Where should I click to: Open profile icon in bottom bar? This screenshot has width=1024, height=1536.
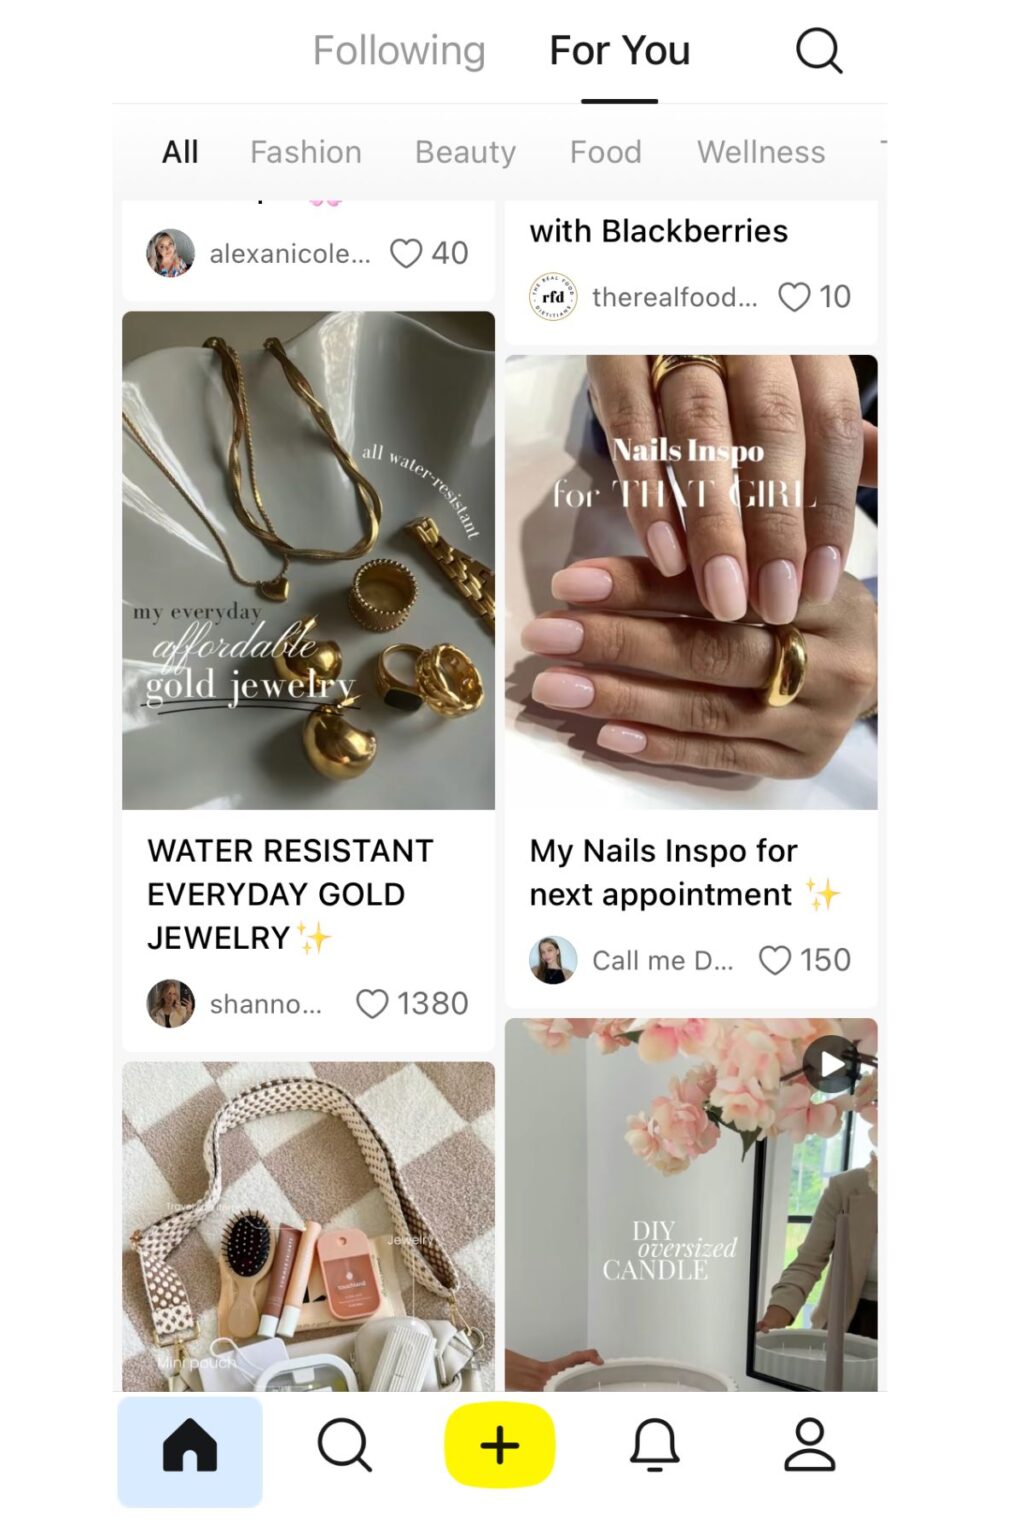coord(809,1446)
